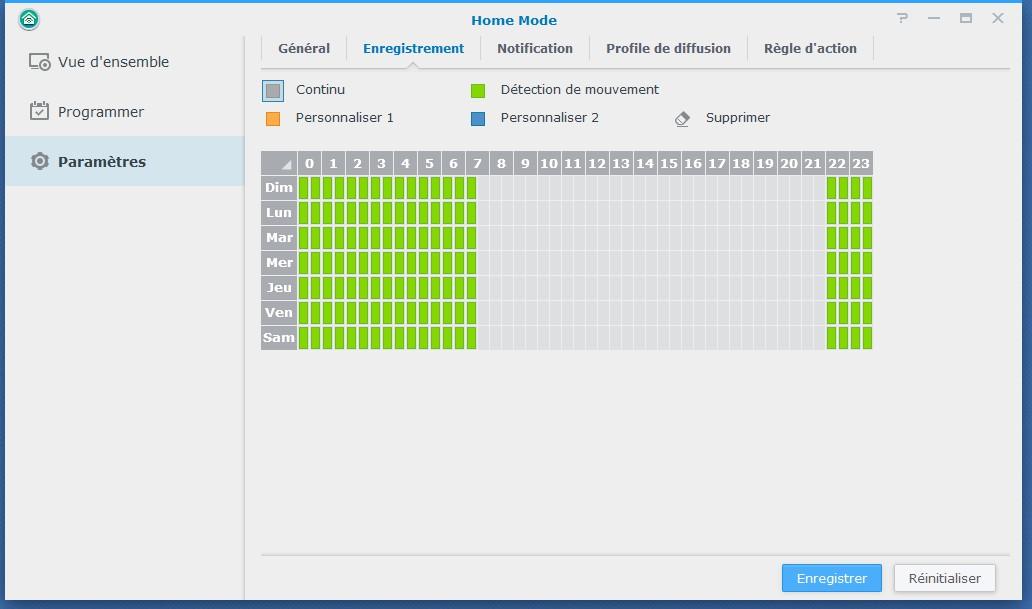Open Programmer in the sidebar
The image size is (1032, 609).
(100, 112)
